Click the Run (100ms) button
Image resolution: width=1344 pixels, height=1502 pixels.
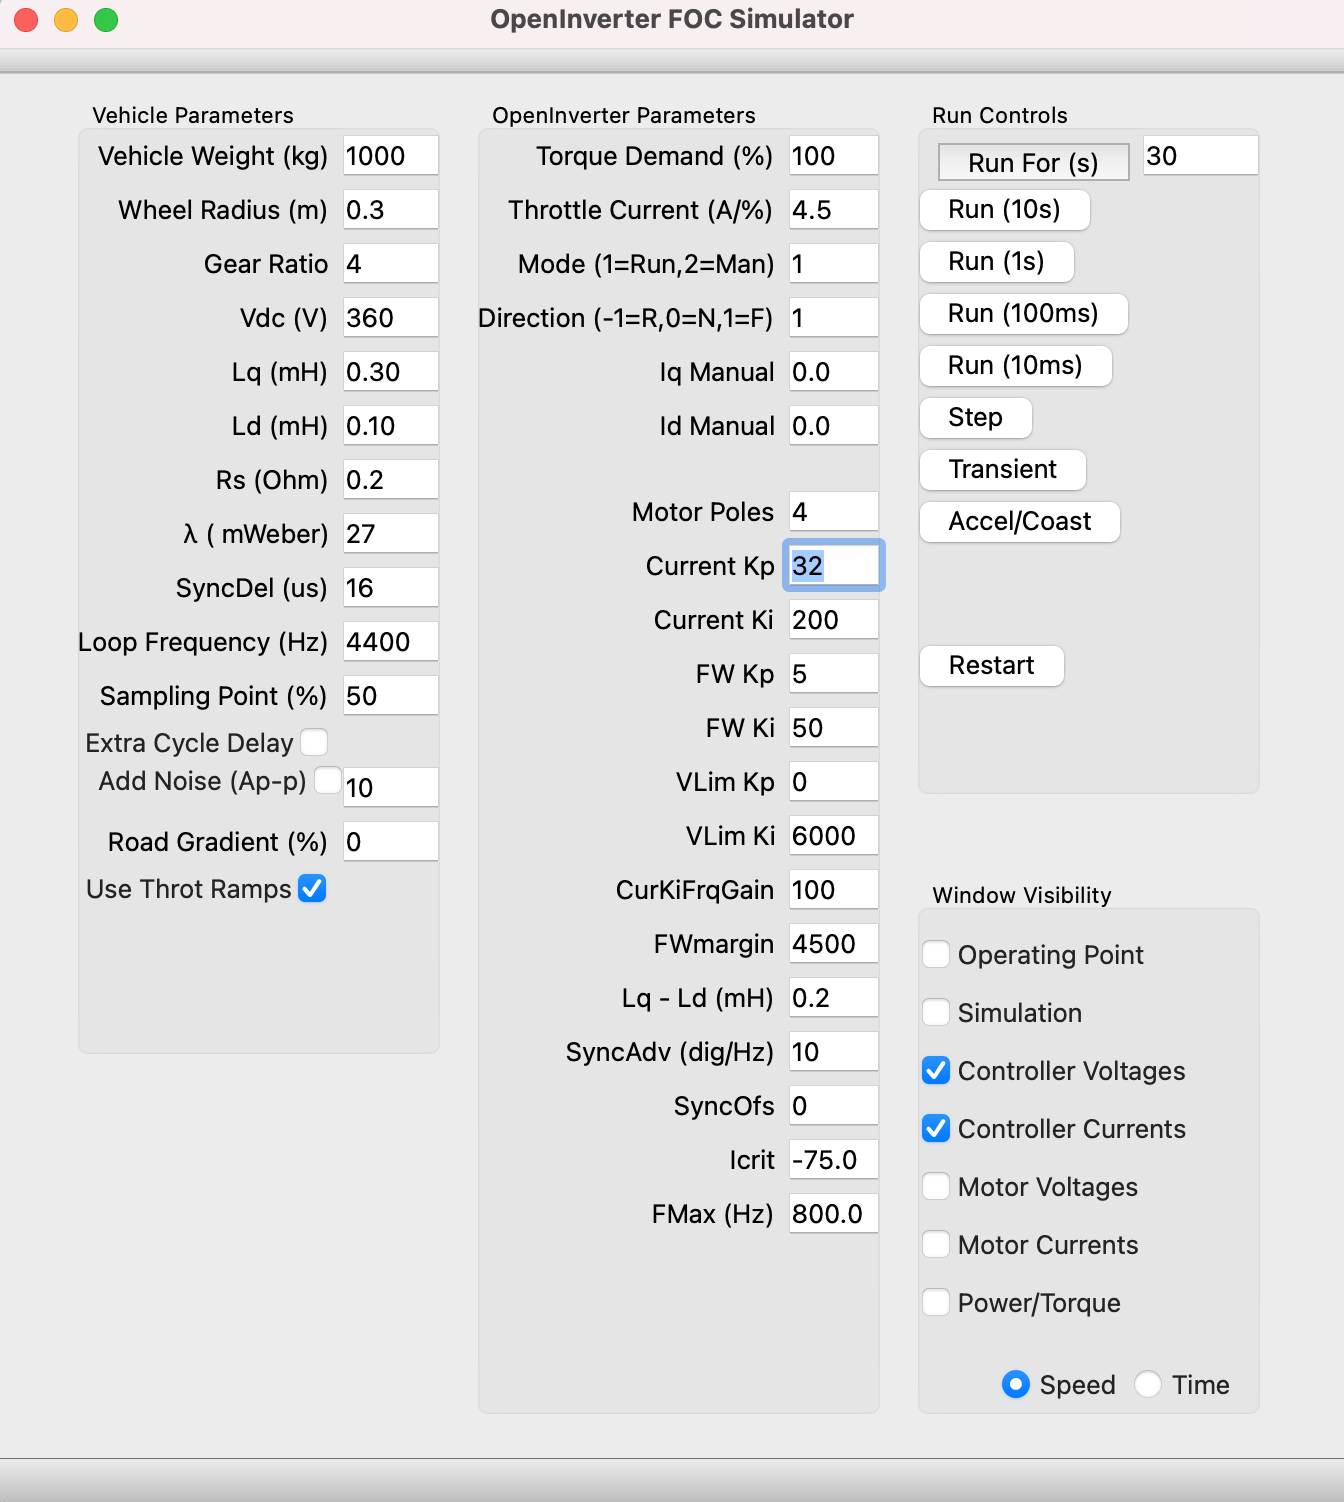pos(1023,314)
